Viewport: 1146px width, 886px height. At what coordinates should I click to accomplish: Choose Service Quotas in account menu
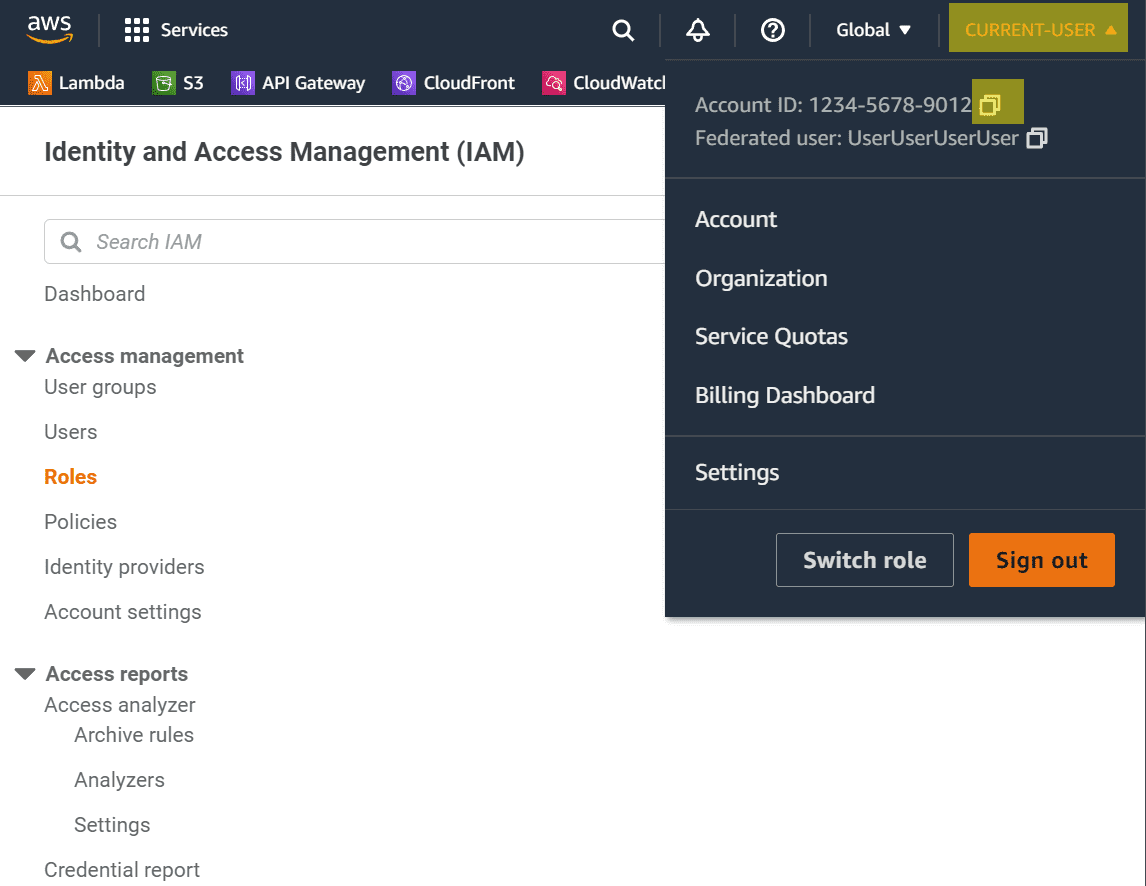(771, 337)
